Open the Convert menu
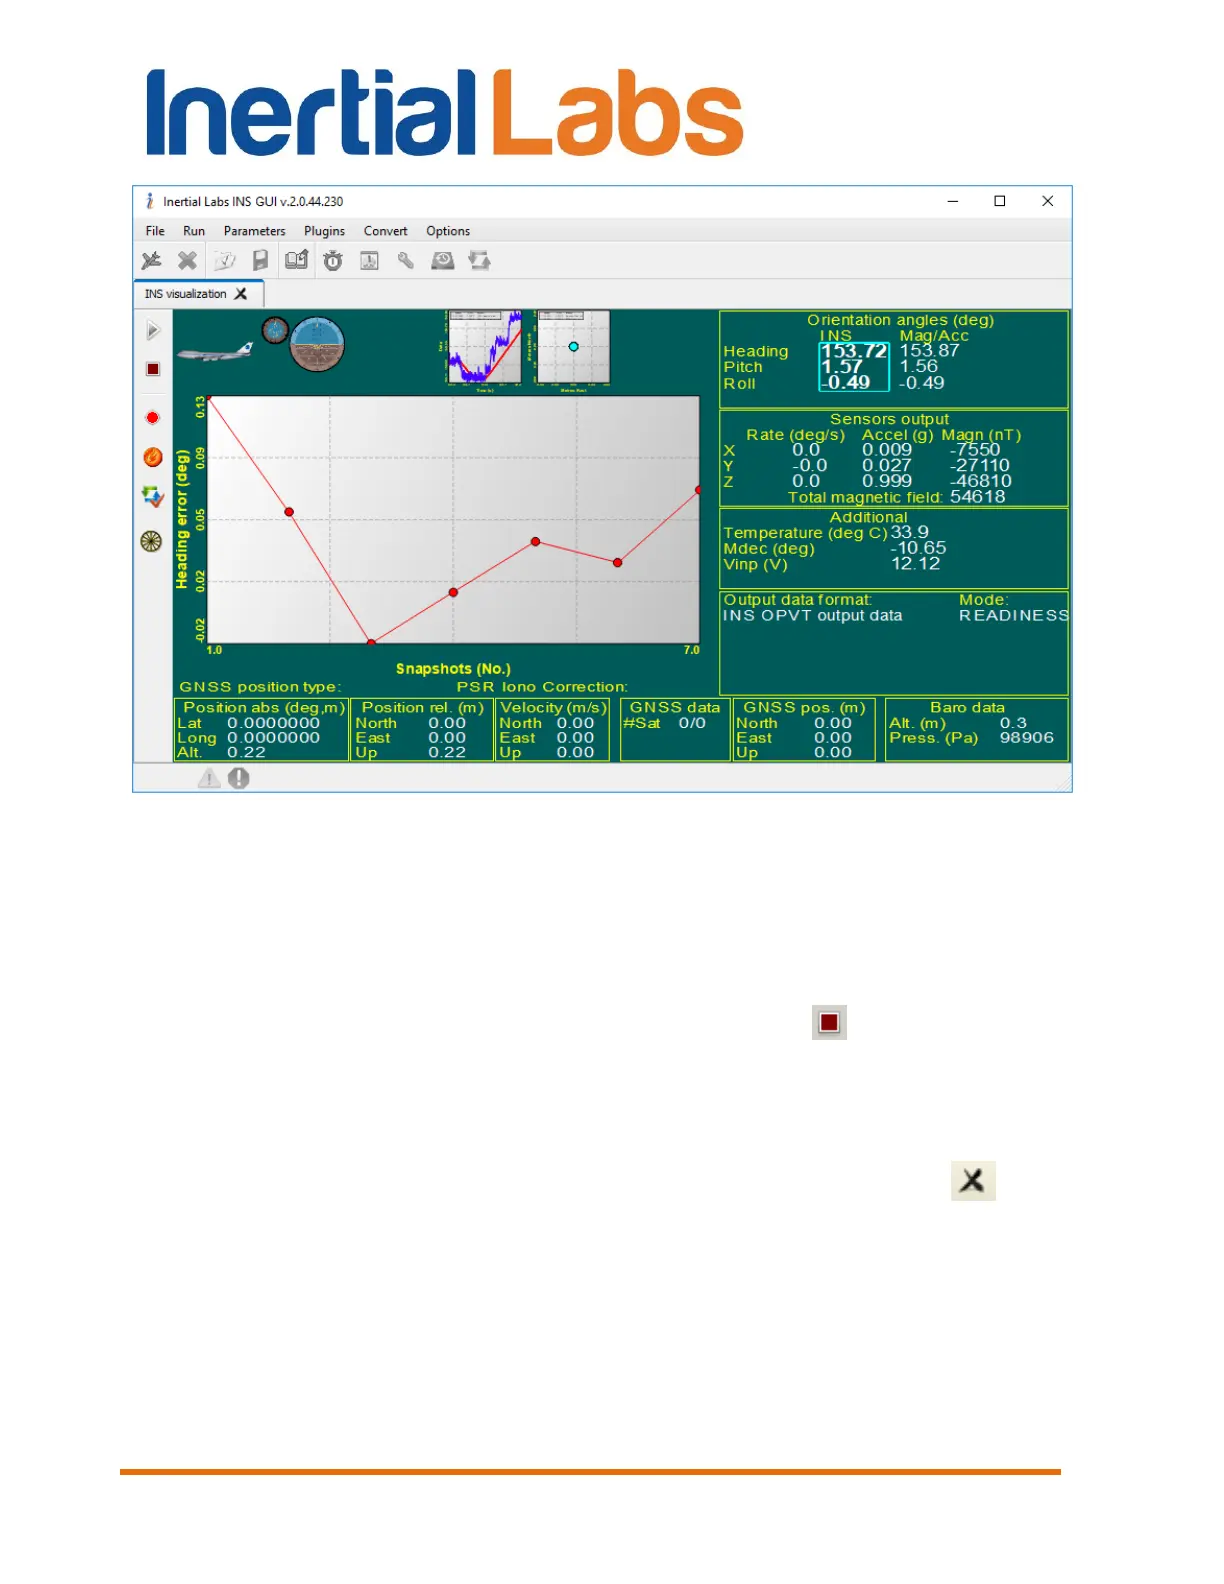This screenshot has height=1584, width=1224. [385, 231]
